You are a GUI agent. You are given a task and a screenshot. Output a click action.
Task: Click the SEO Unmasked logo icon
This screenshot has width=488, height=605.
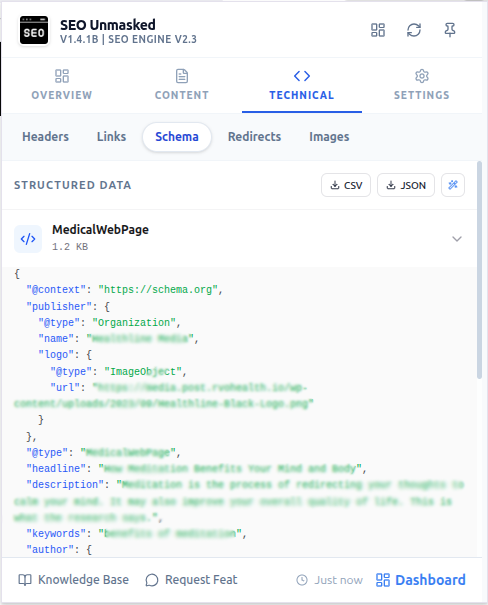(x=34, y=30)
